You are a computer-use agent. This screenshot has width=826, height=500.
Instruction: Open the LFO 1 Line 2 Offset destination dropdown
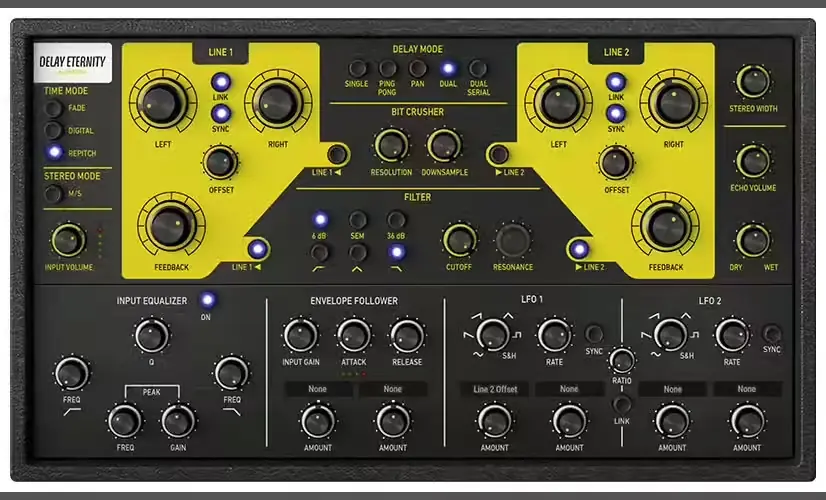tap(495, 389)
